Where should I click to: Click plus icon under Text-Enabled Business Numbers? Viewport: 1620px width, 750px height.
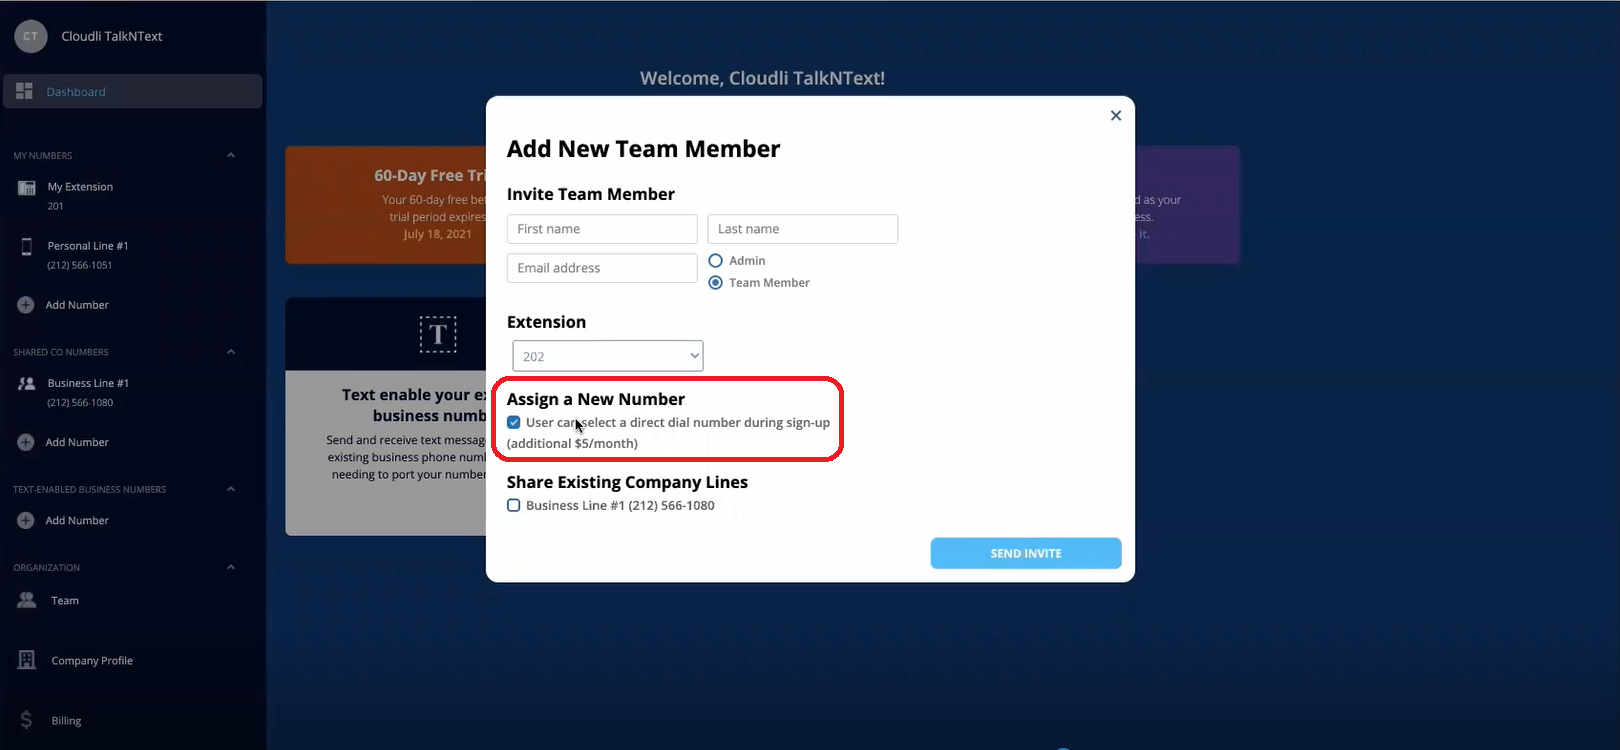(26, 520)
